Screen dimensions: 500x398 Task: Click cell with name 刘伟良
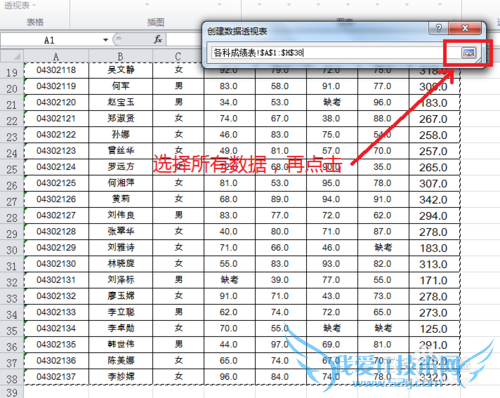[120, 215]
